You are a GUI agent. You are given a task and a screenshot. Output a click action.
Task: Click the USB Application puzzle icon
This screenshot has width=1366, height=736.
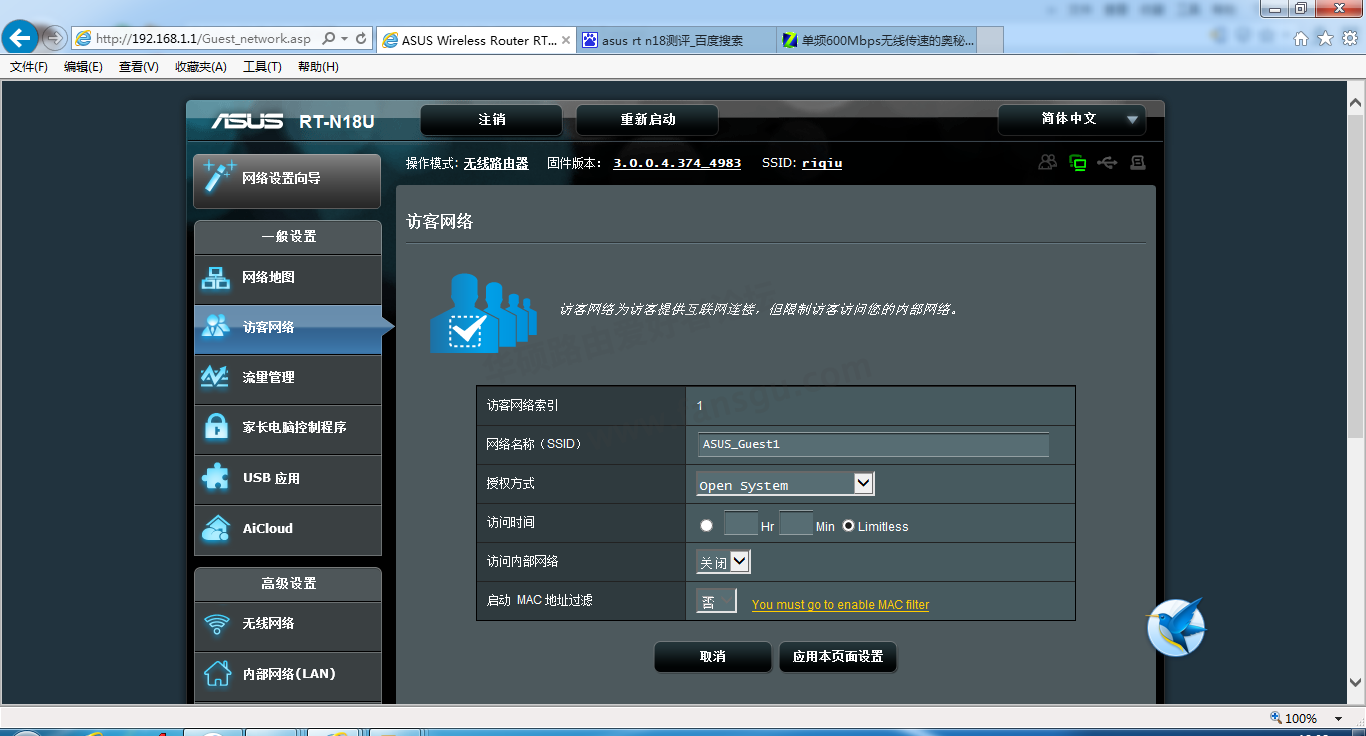tap(215, 478)
